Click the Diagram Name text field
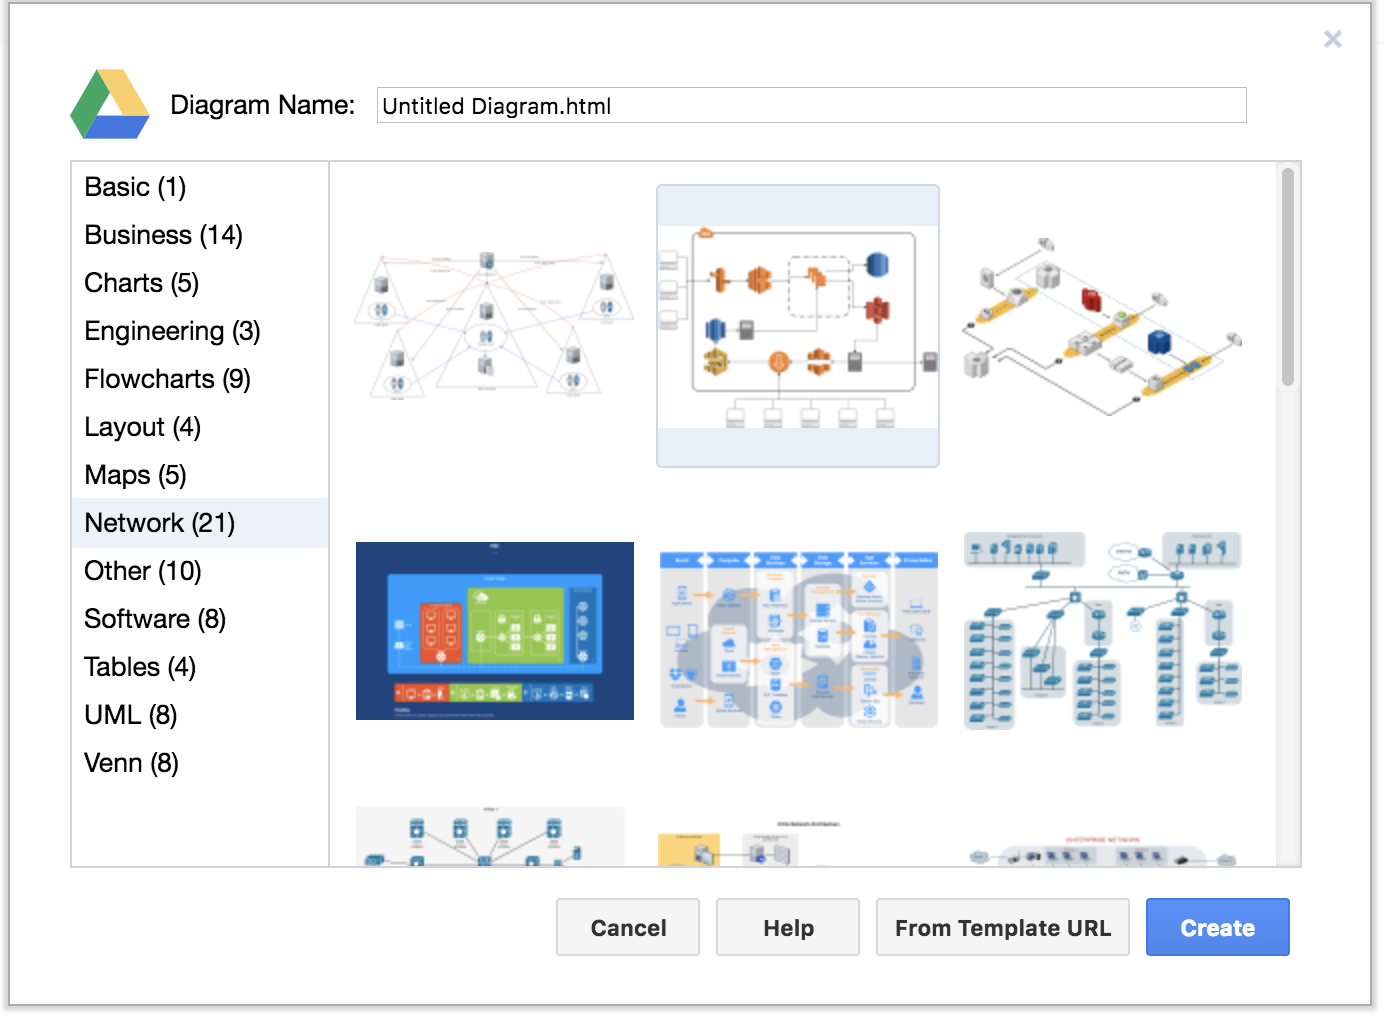The width and height of the screenshot is (1384, 1020). pyautogui.click(x=811, y=105)
